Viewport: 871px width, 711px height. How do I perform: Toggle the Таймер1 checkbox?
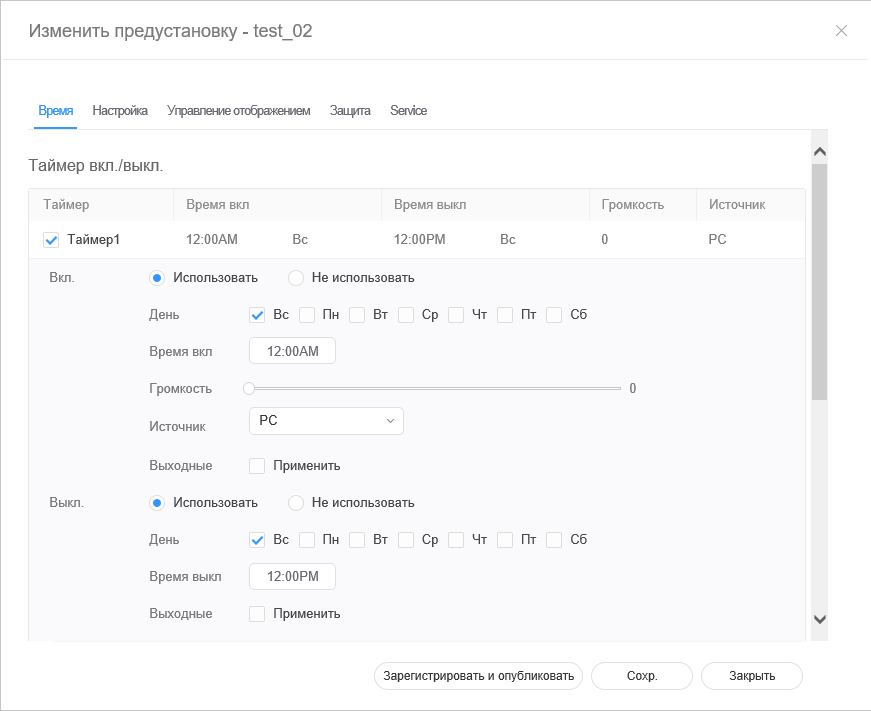coord(52,240)
